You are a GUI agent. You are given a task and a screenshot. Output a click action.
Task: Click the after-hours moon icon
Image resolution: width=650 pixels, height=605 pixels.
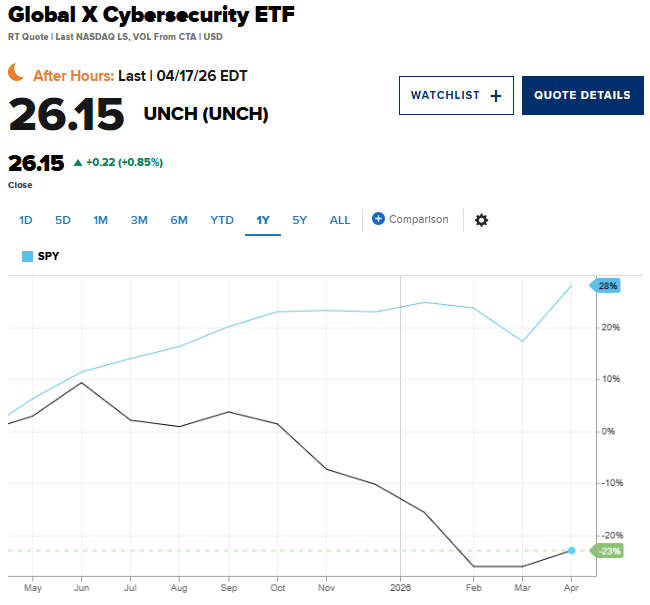click(17, 73)
